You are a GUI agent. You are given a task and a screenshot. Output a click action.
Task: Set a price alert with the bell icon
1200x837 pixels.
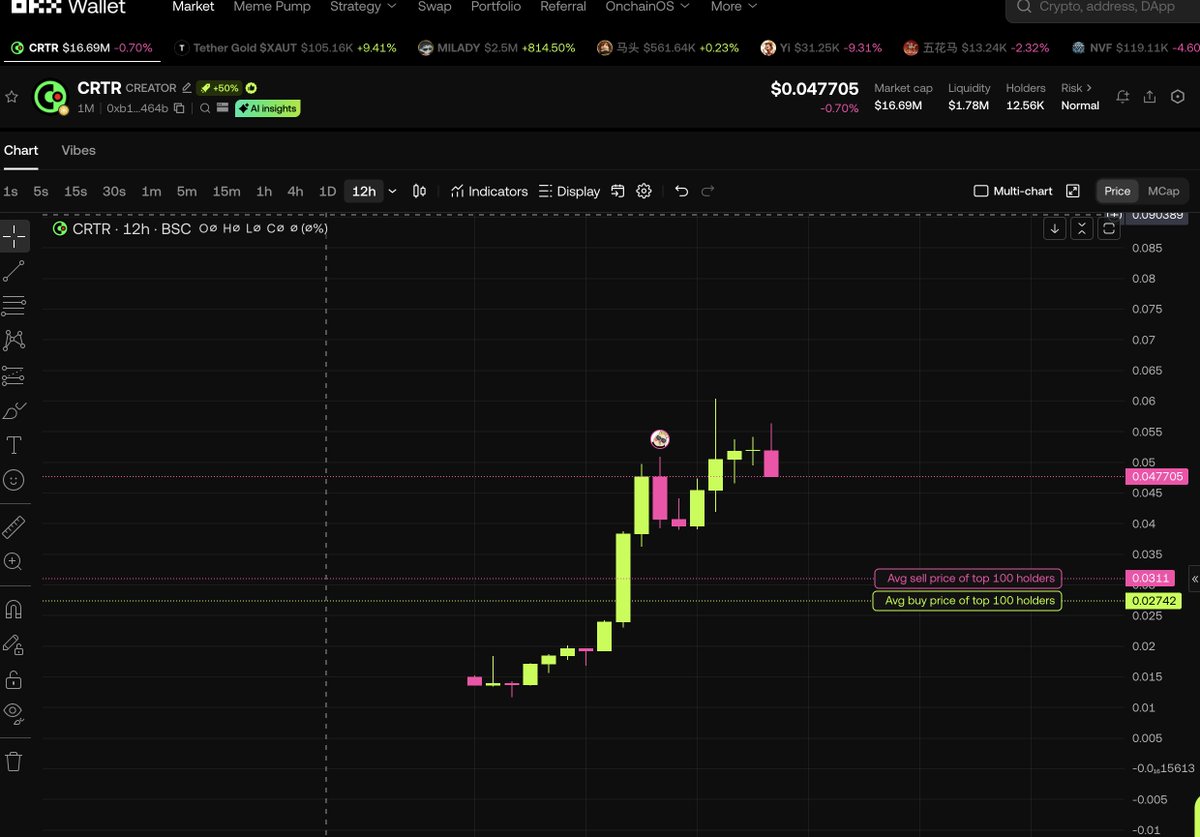click(x=1123, y=97)
